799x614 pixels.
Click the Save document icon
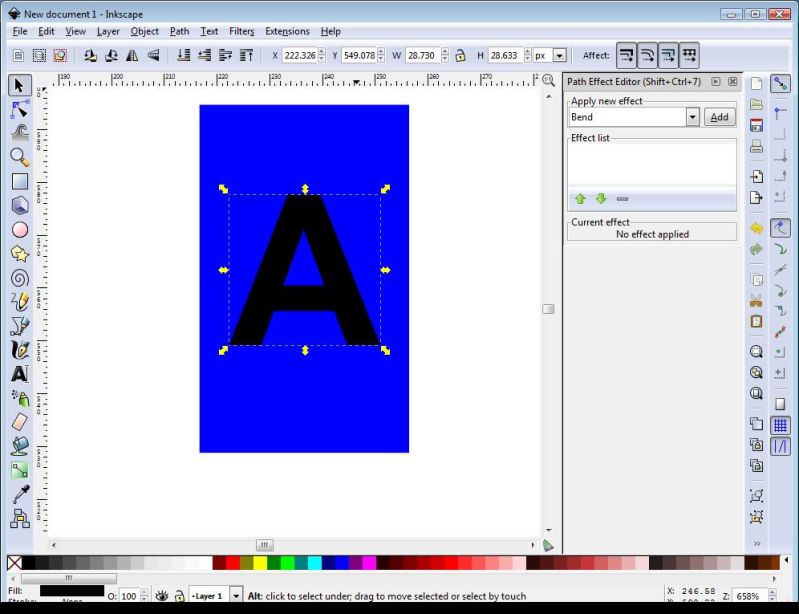click(757, 125)
